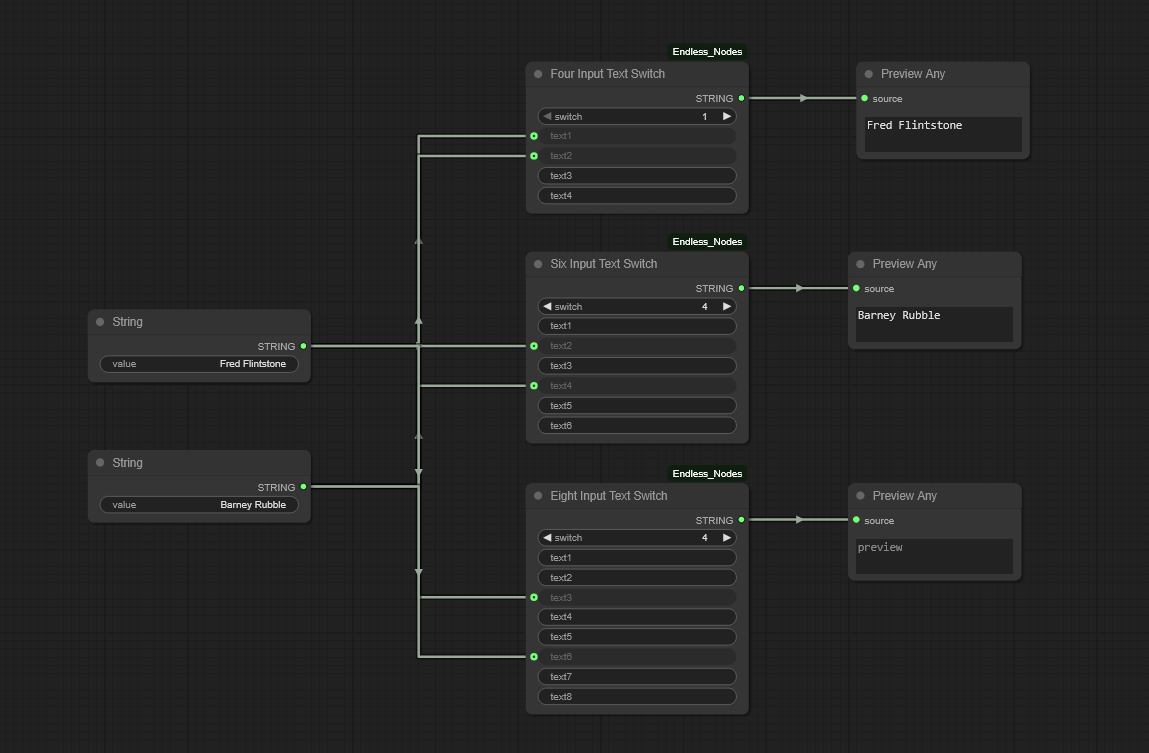Image resolution: width=1149 pixels, height=753 pixels.
Task: Click the text3 input connector on Eight Input Switch
Action: point(534,597)
